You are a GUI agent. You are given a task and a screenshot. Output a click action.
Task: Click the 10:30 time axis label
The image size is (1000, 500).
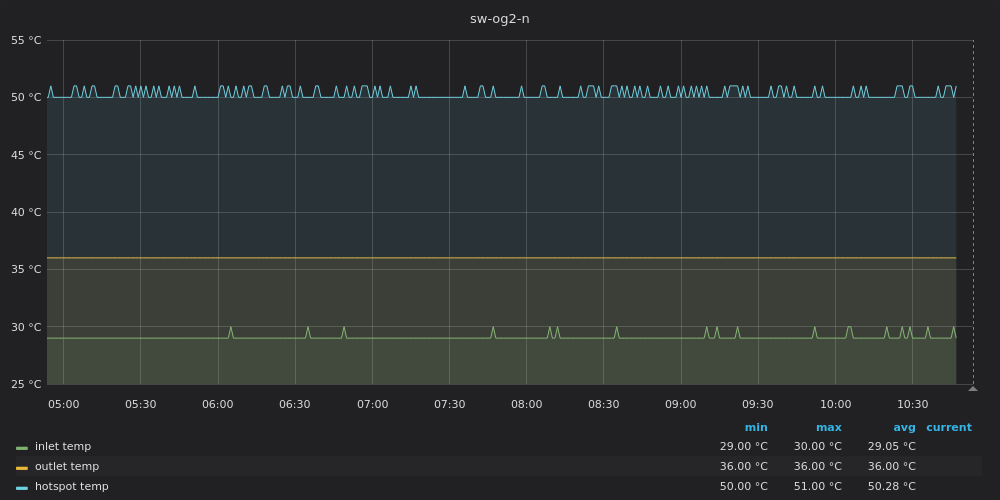pyautogui.click(x=913, y=404)
